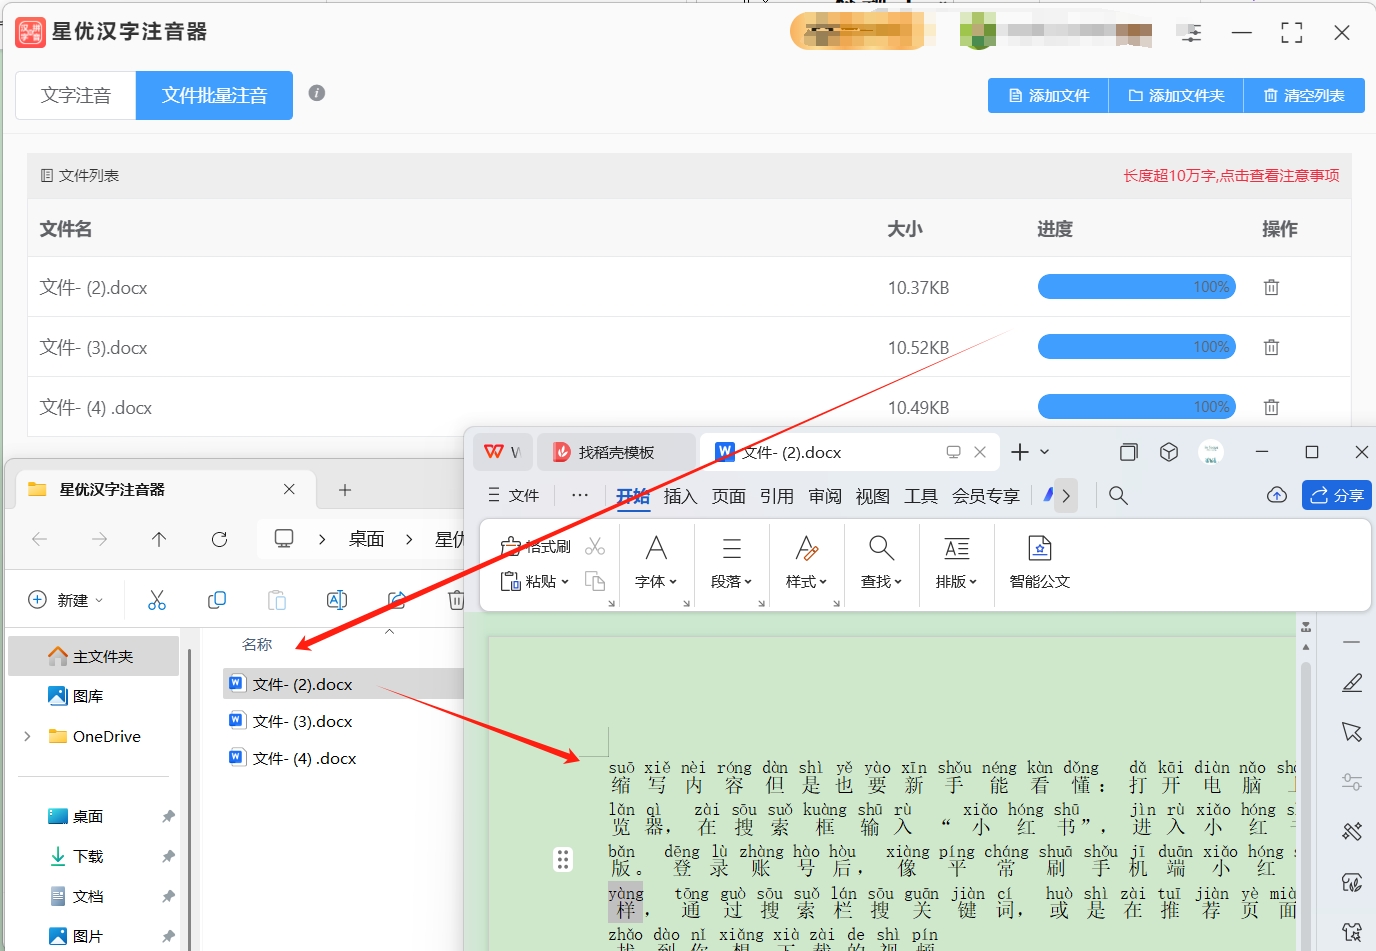
Task: Switch to the 文字注音 tab
Action: coord(76,96)
